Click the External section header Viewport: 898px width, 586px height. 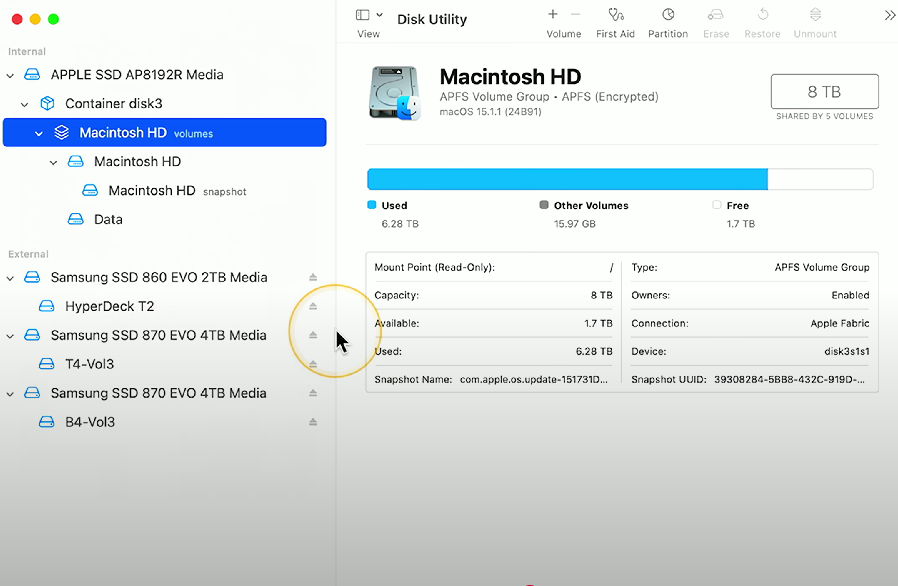point(28,254)
